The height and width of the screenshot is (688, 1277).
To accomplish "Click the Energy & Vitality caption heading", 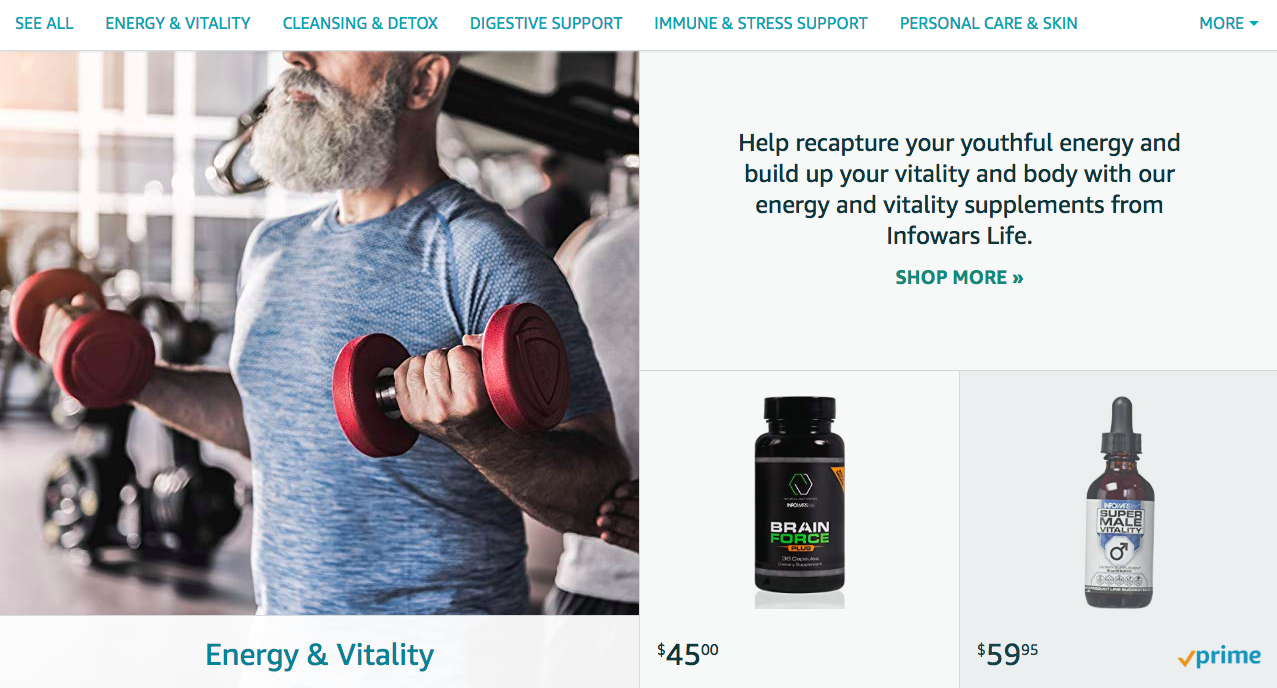I will click(x=319, y=654).
